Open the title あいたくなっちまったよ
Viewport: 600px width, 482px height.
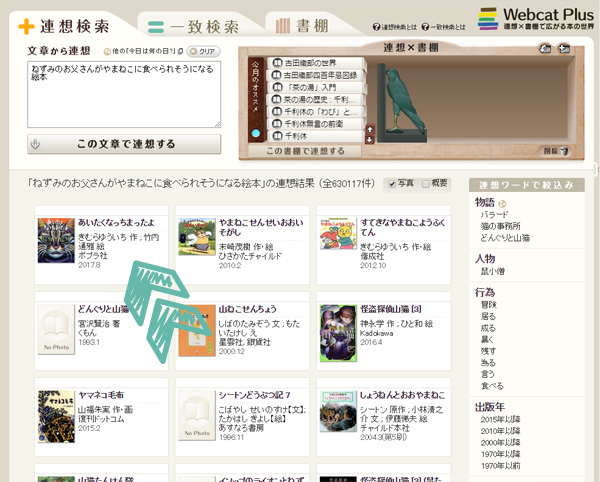tap(116, 222)
